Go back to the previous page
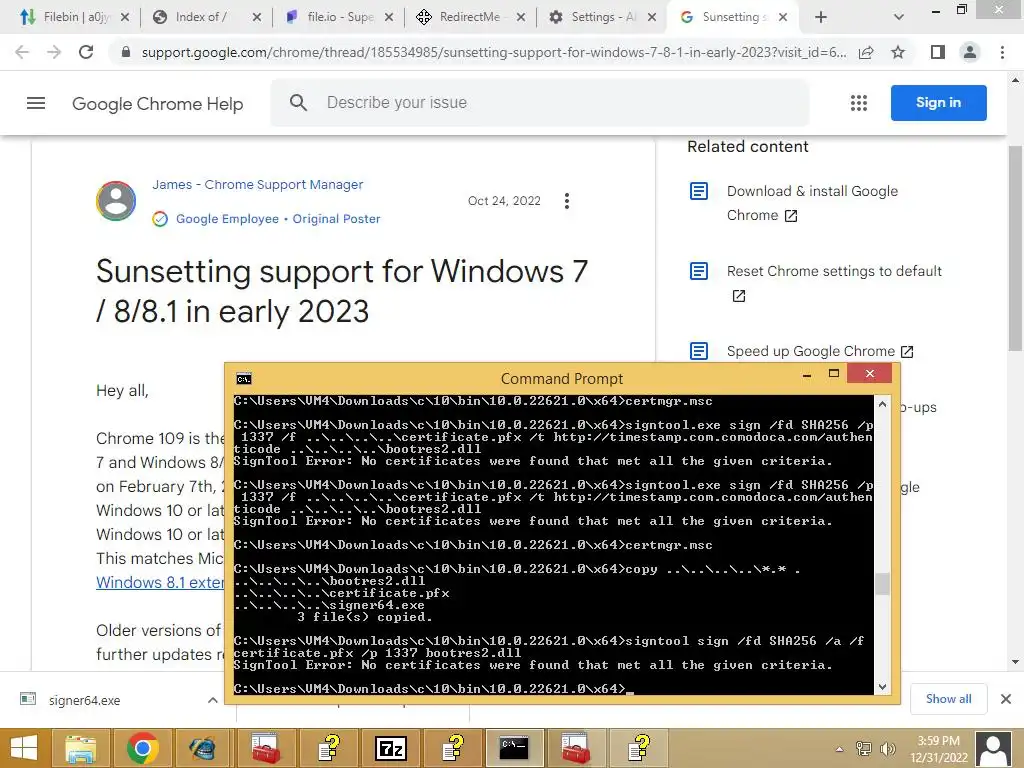Screen dimensions: 1024x768 pyautogui.click(x=22, y=52)
